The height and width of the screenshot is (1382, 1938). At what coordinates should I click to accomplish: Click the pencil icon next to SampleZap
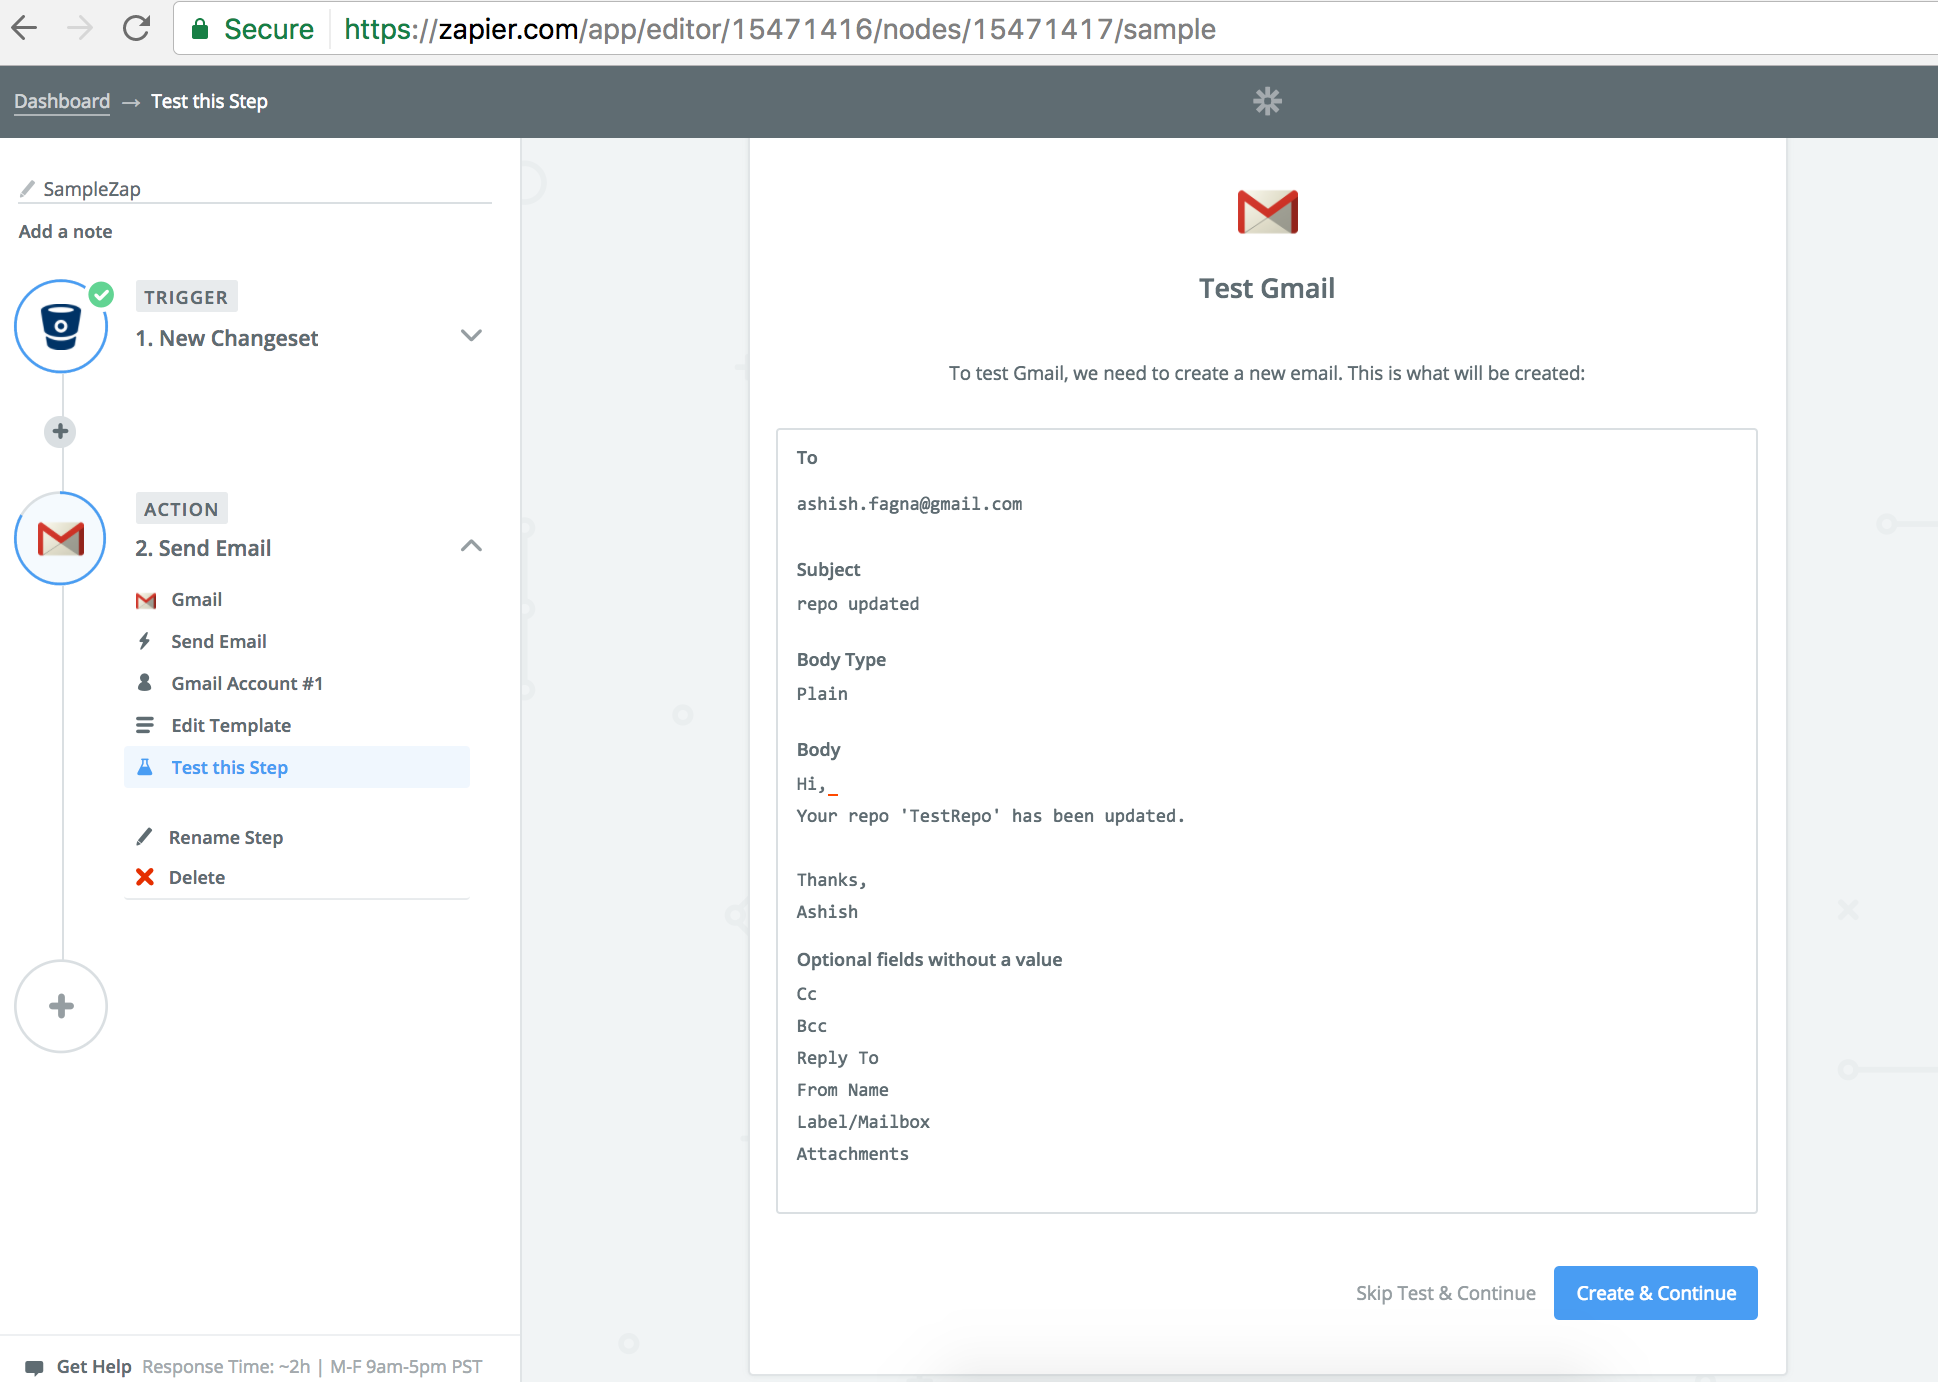pos(28,188)
